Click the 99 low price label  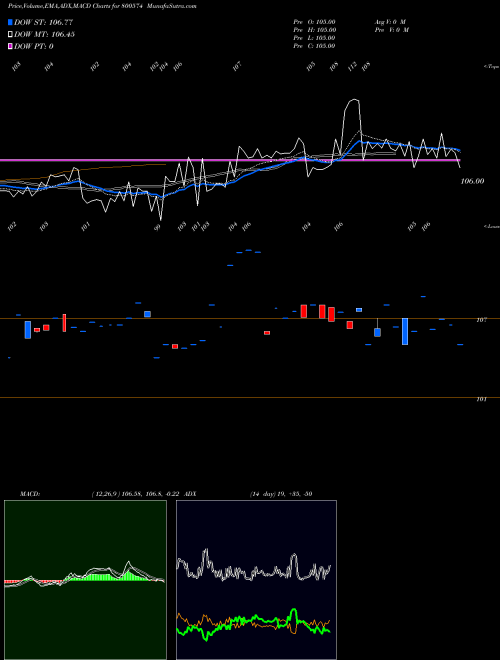point(157,227)
